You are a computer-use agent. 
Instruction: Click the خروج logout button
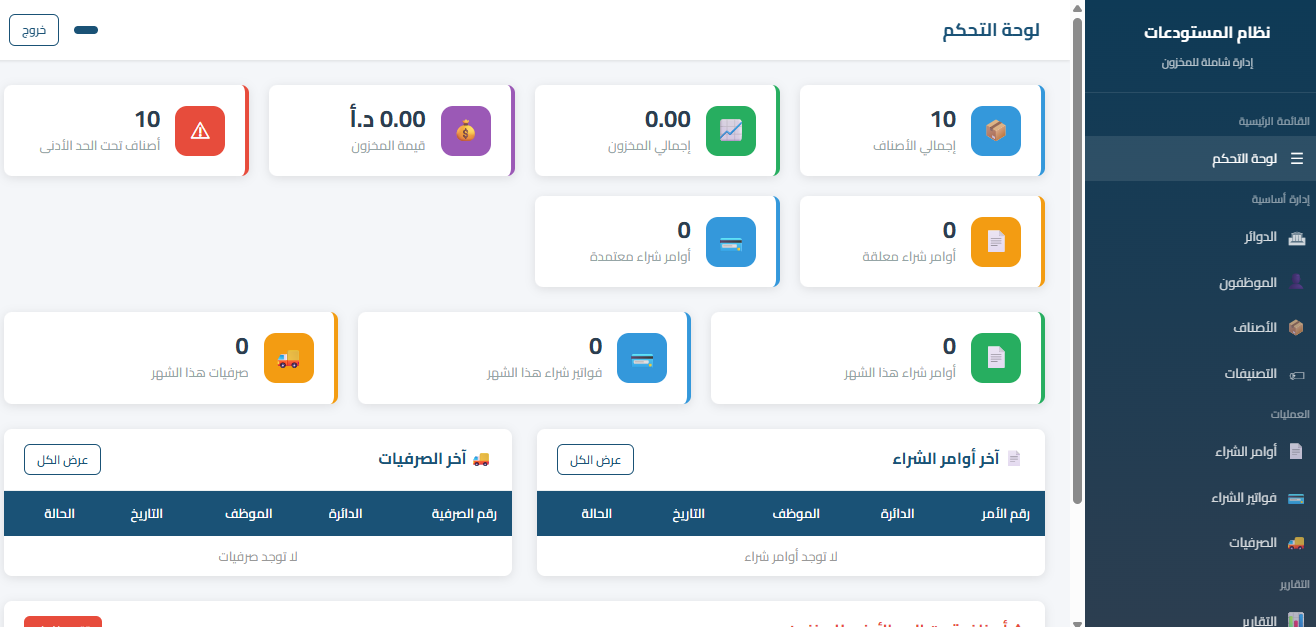coord(34,30)
